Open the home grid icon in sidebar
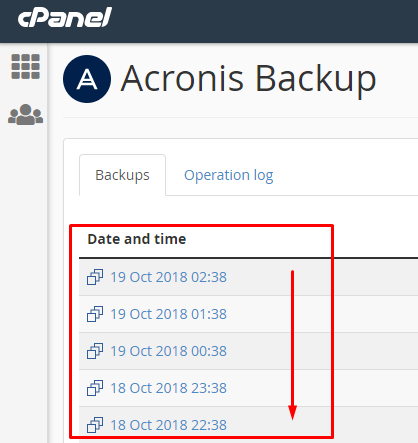Viewport: 418px width, 443px height. tap(26, 67)
